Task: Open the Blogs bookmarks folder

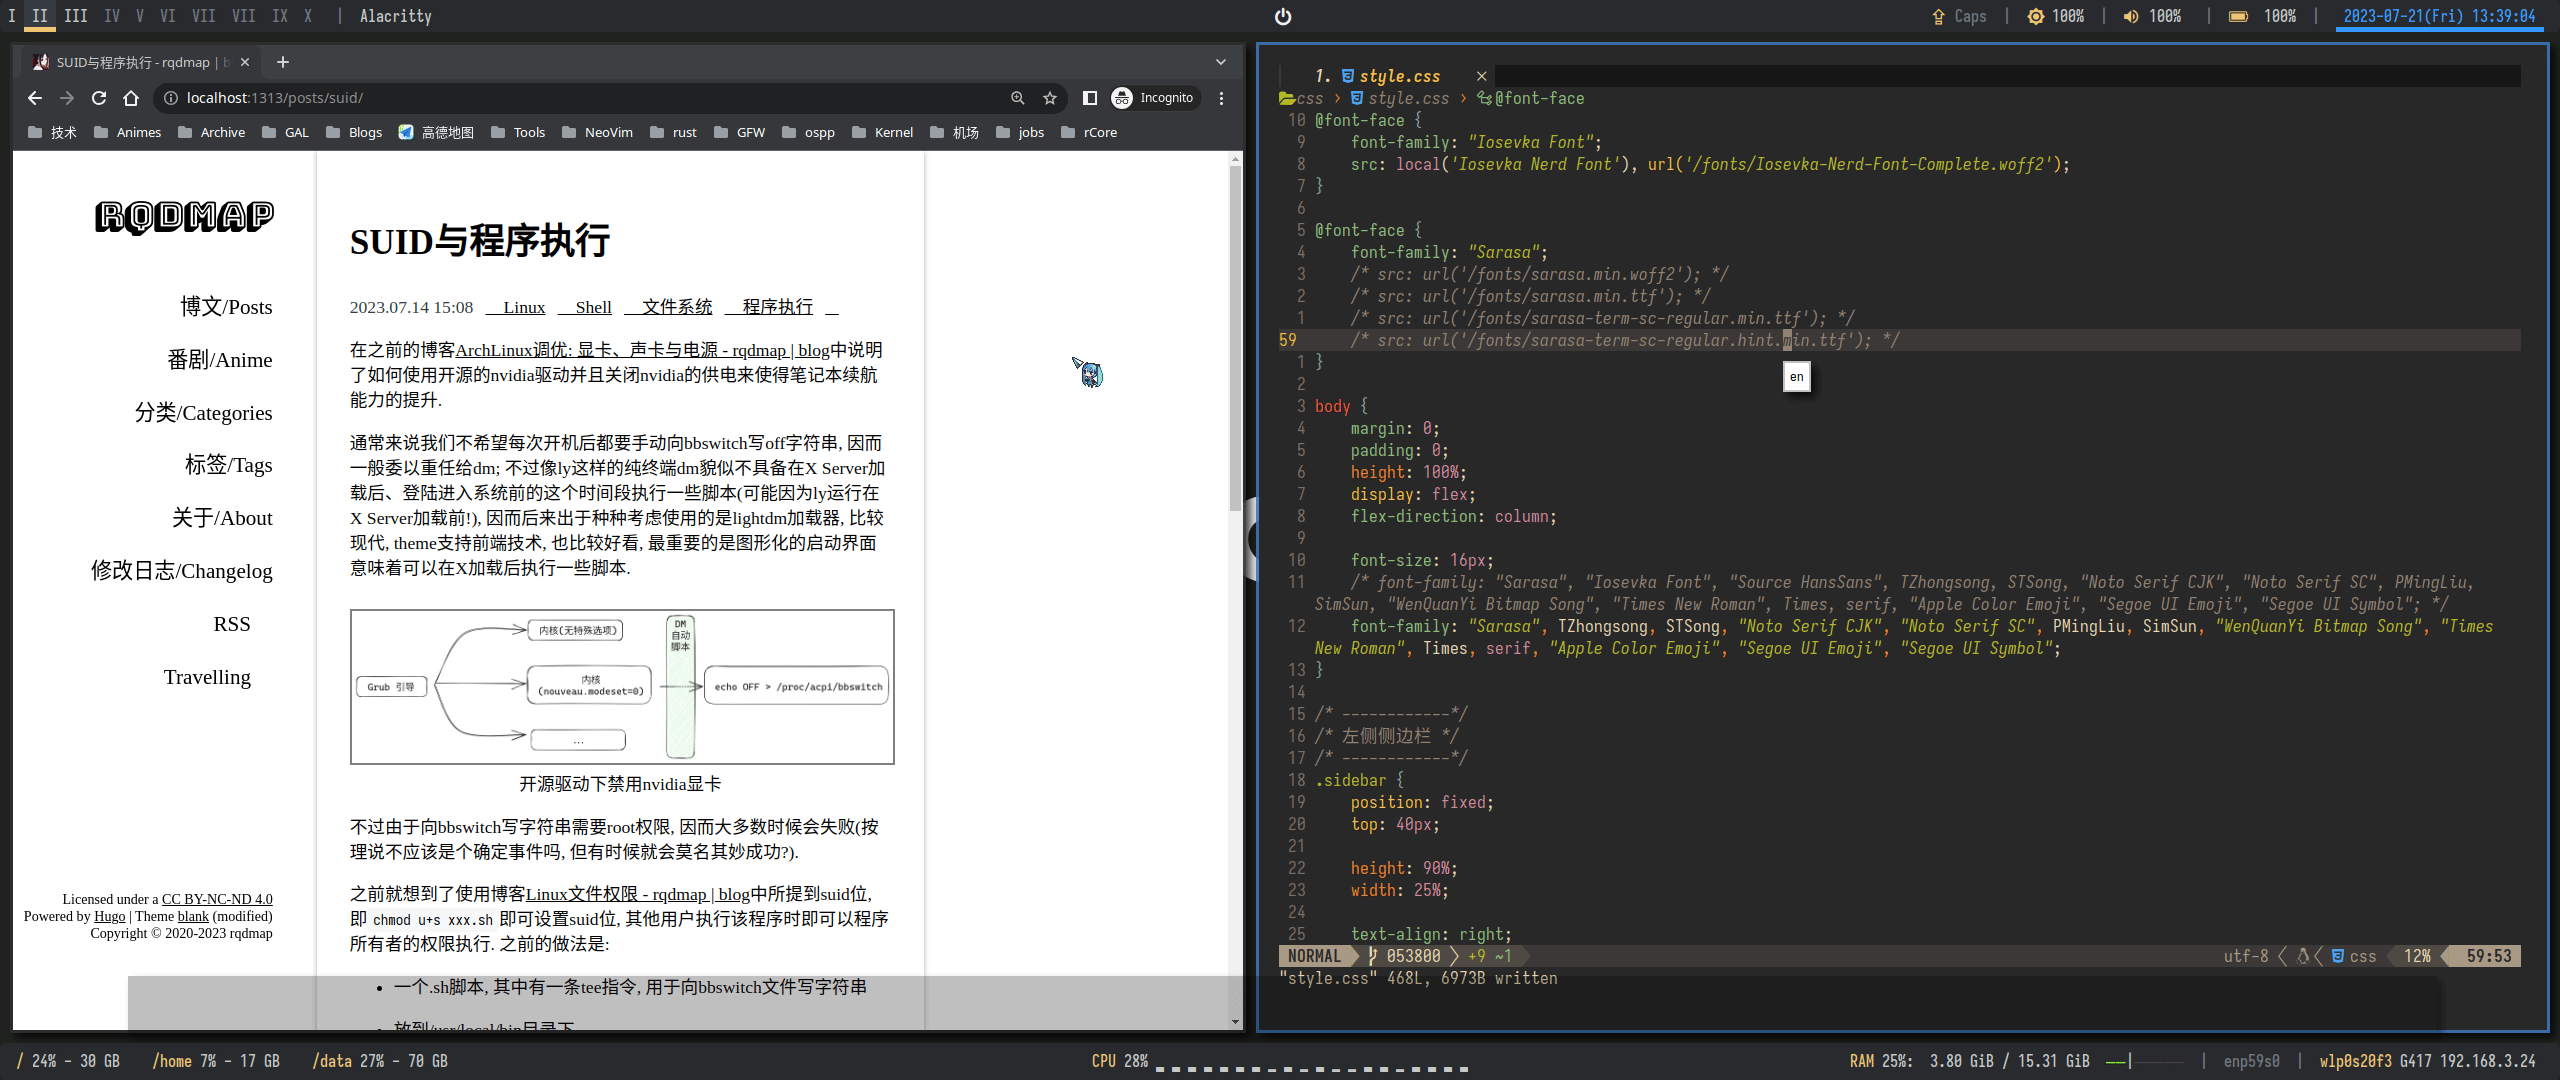Action: 354,132
